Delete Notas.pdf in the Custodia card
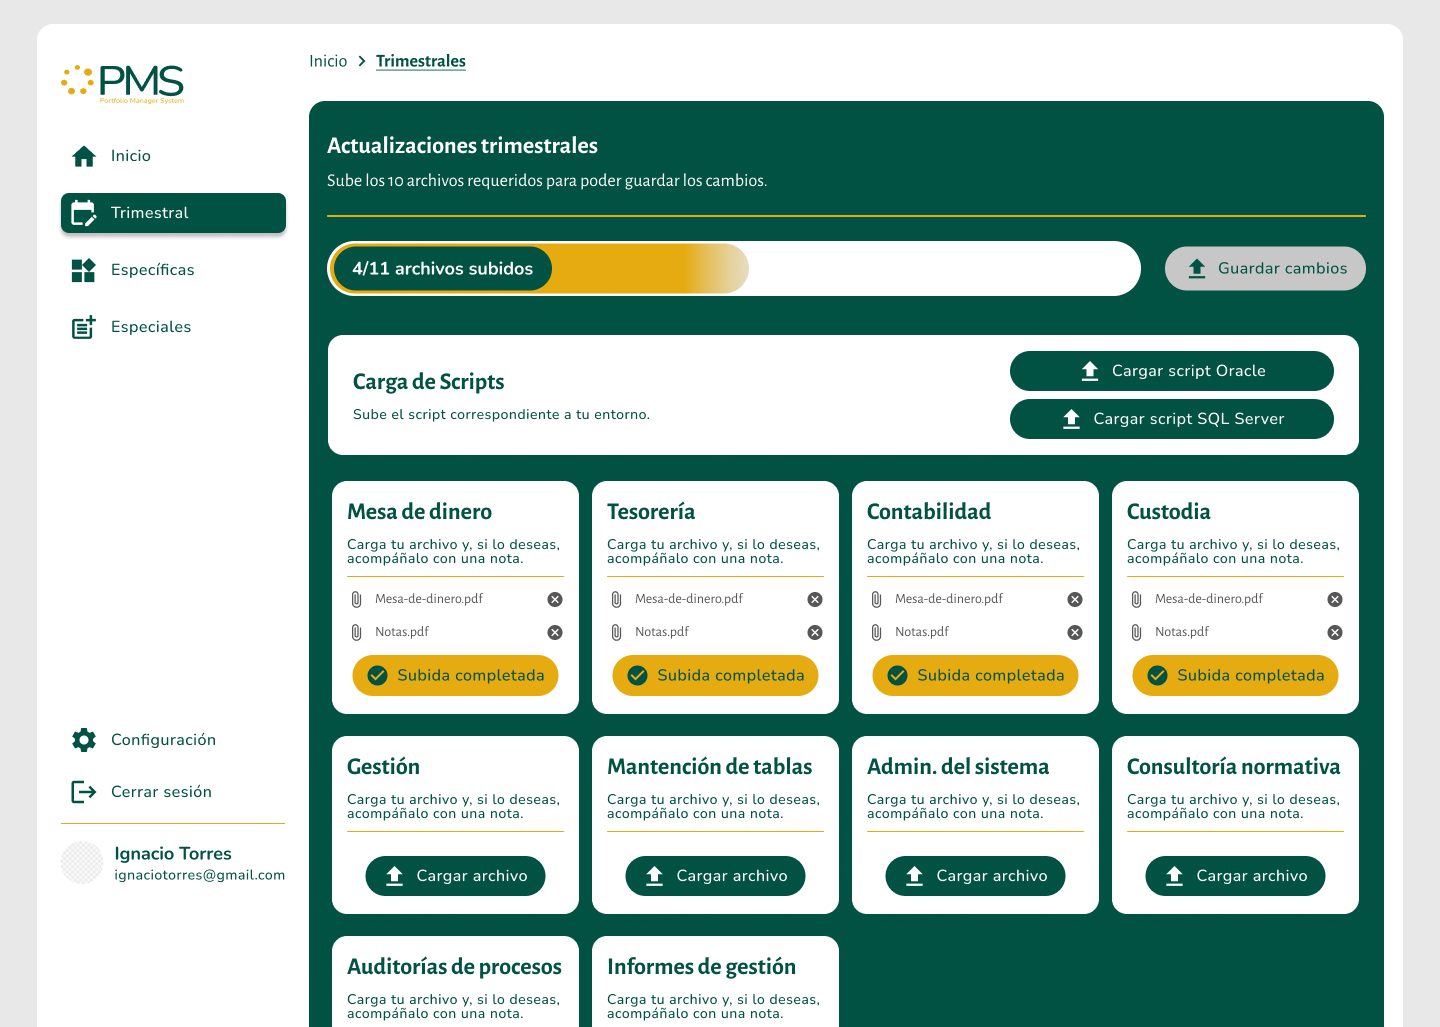Screen dimensions: 1440x1027 tap(1335, 632)
